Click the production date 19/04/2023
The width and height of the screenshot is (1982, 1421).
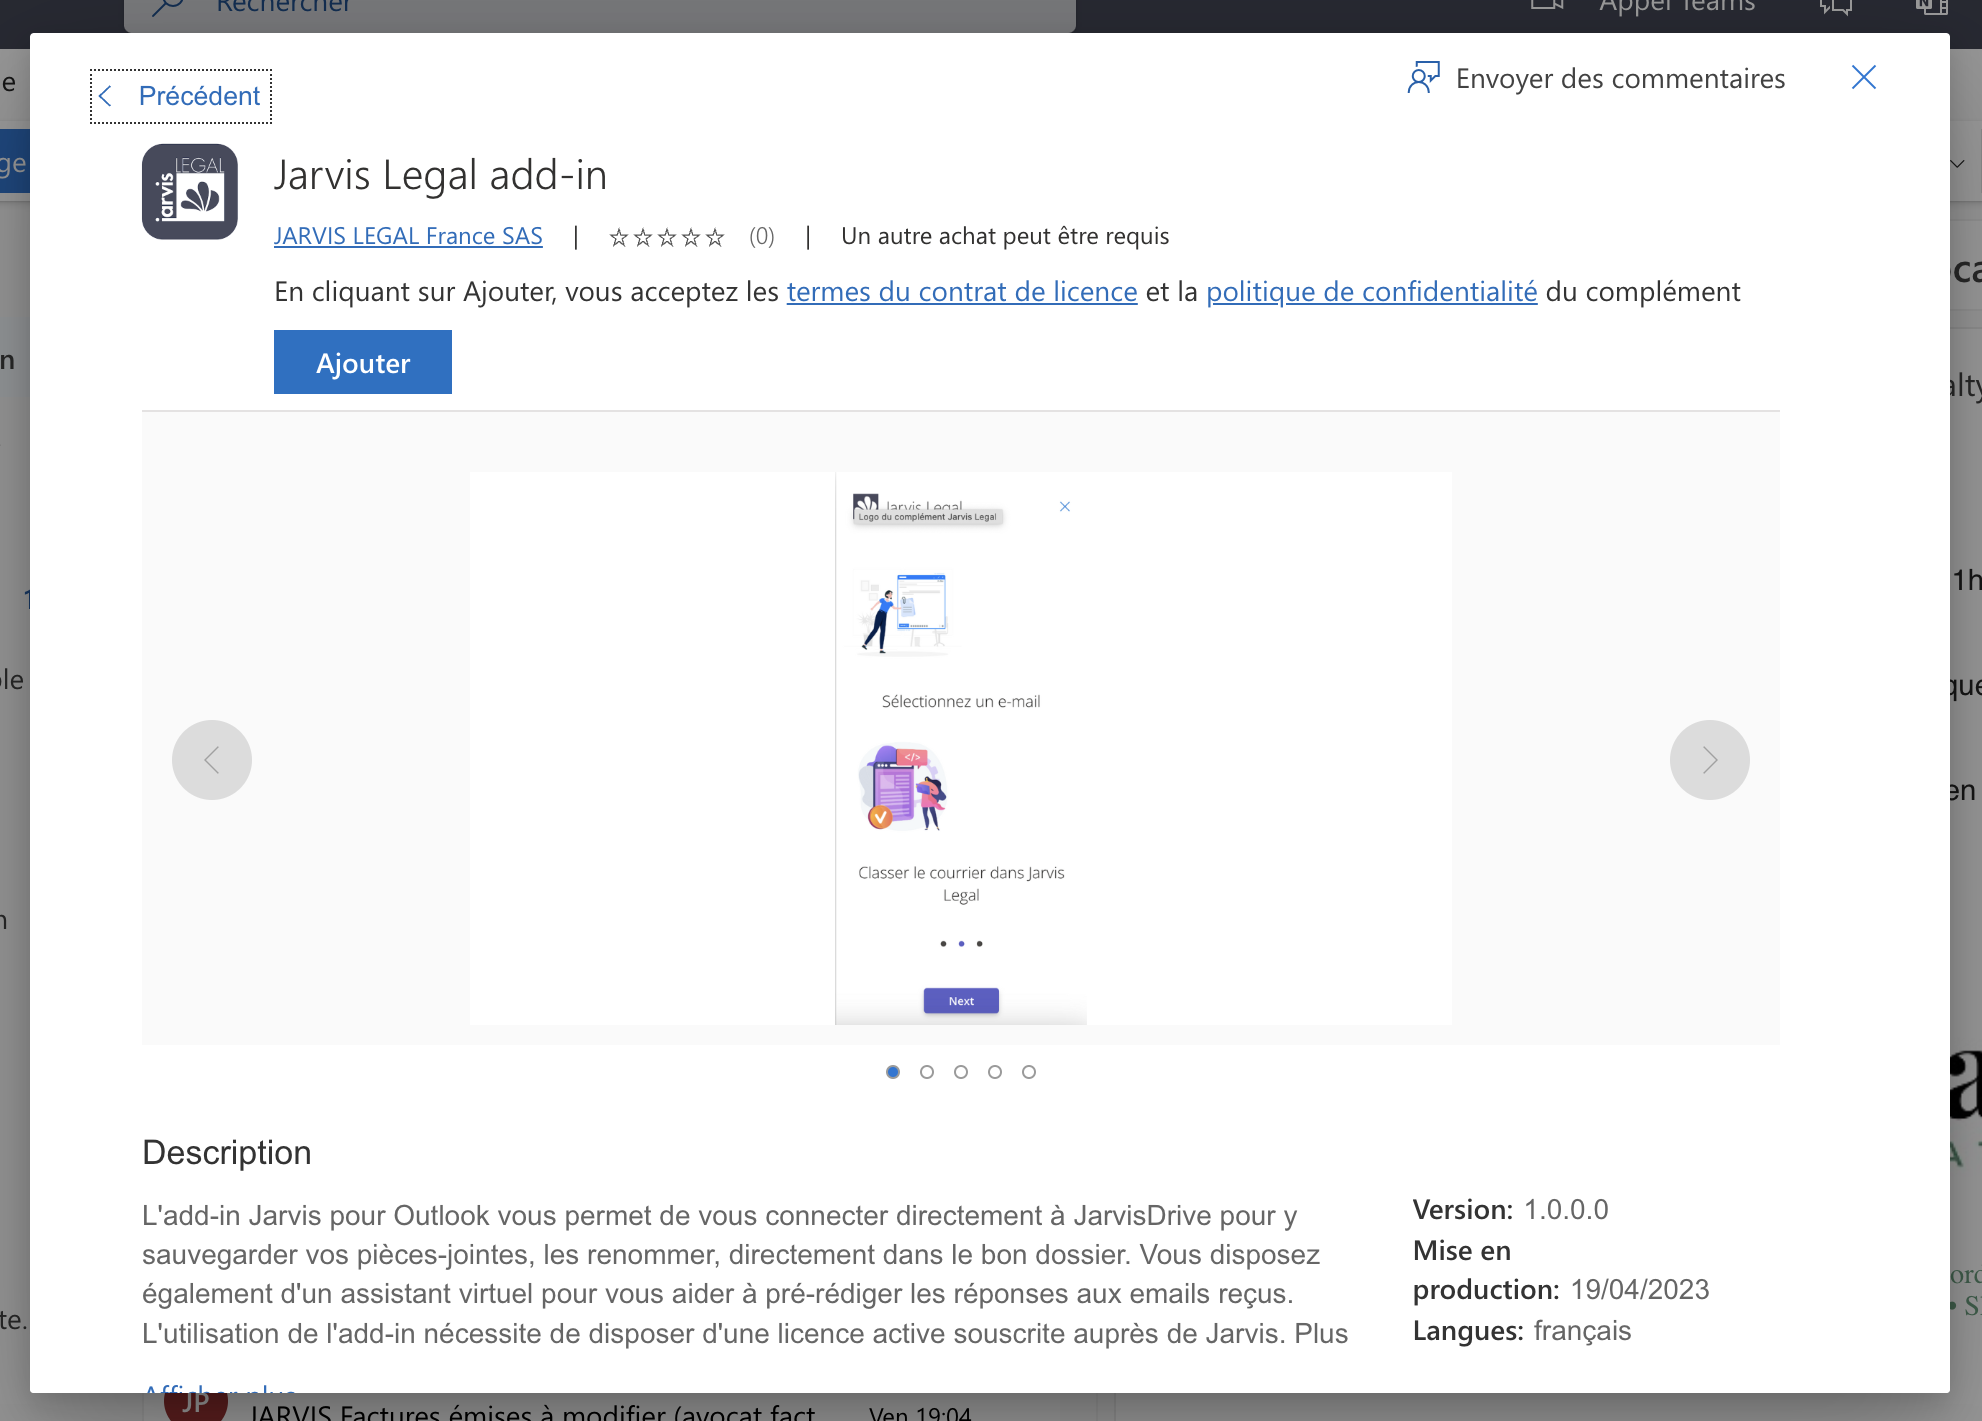(x=1640, y=1290)
